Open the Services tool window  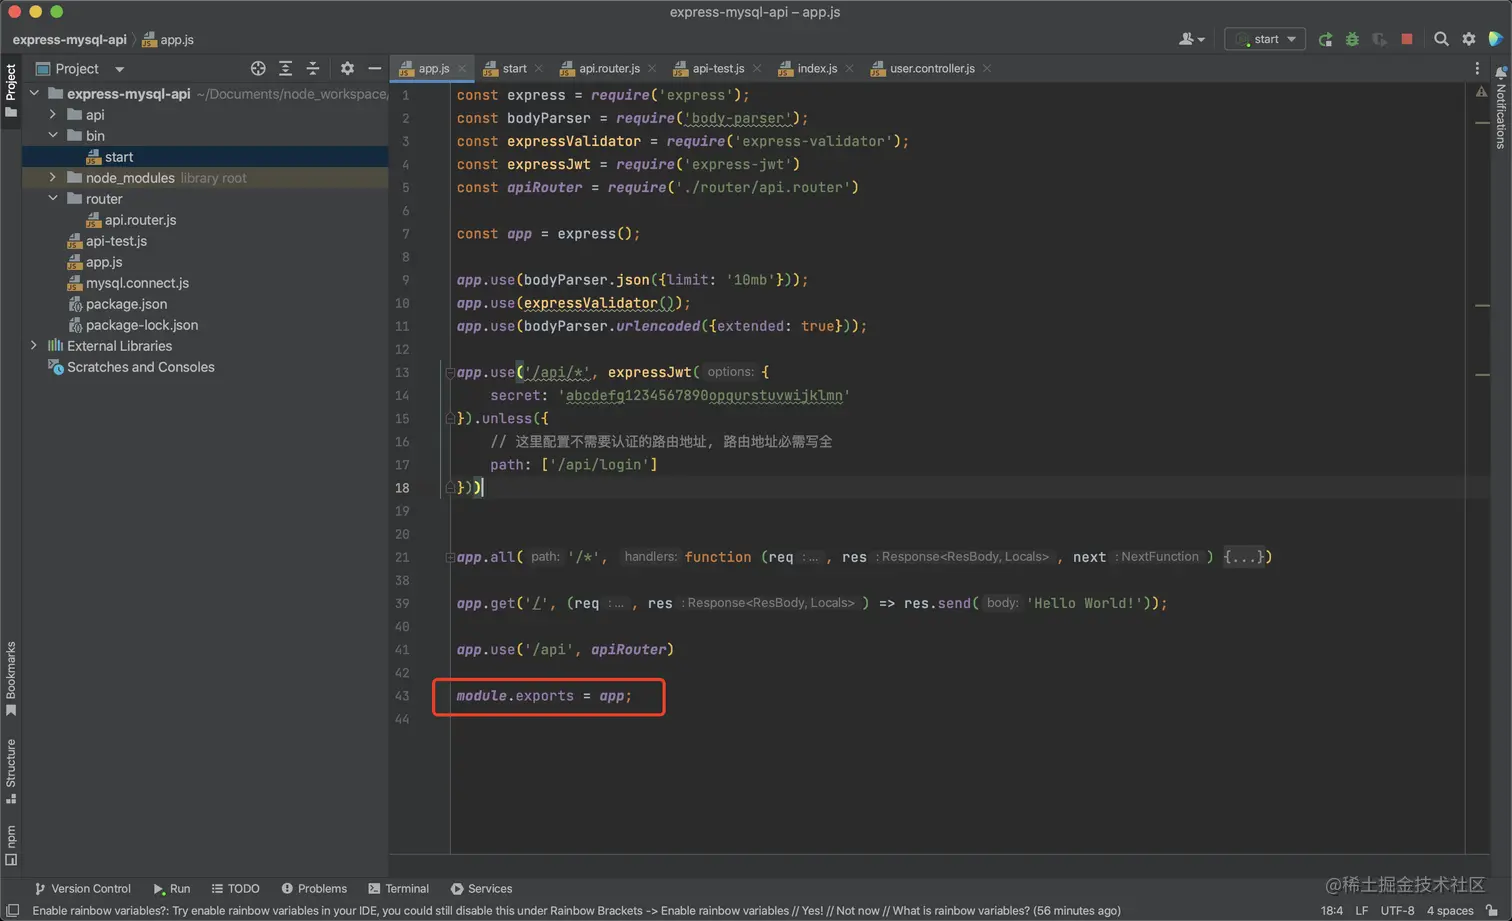point(481,888)
